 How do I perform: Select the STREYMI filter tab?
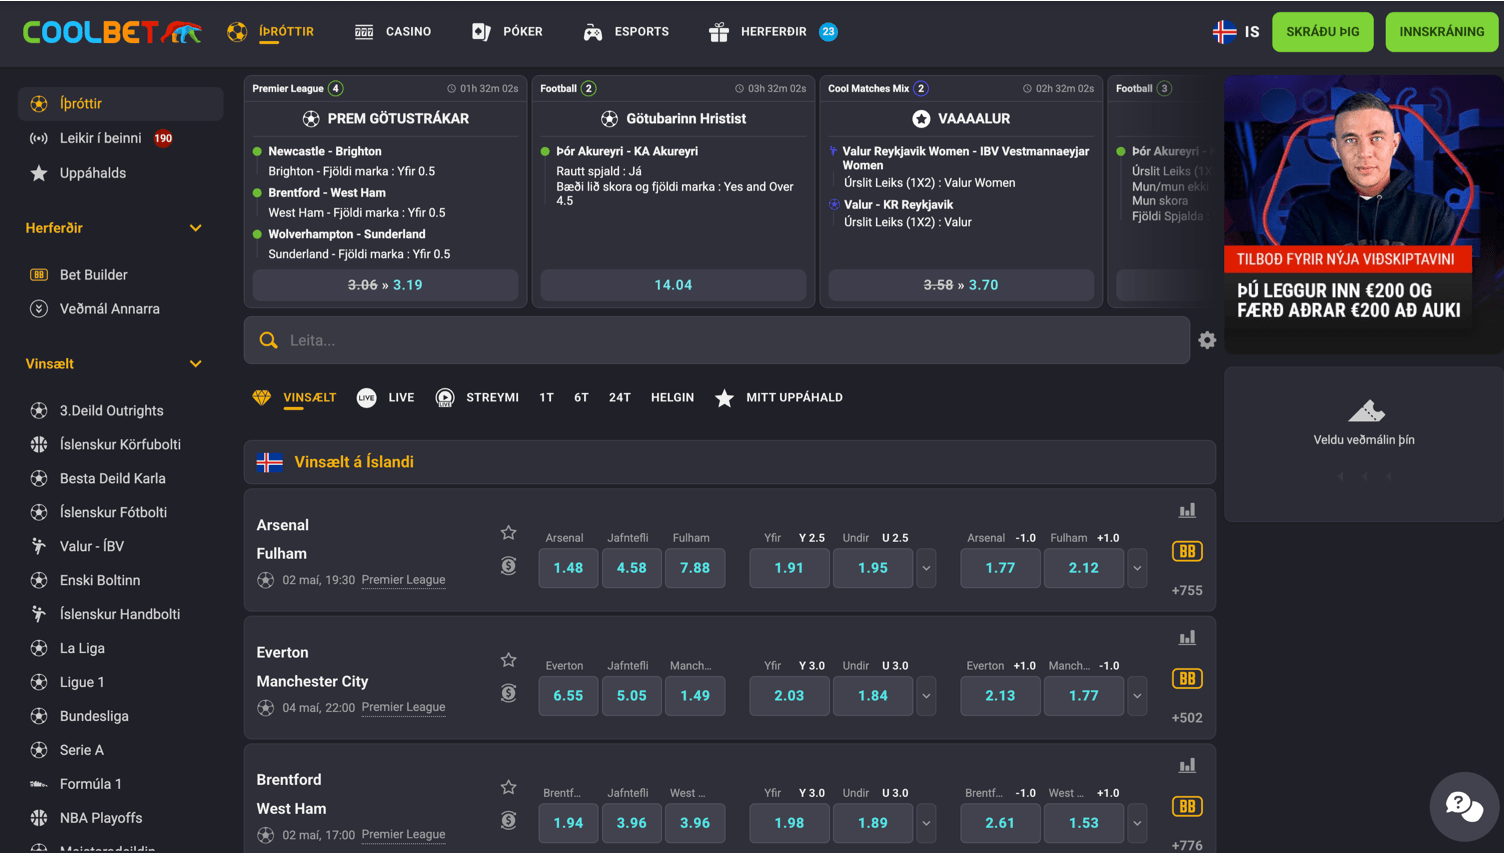477,398
